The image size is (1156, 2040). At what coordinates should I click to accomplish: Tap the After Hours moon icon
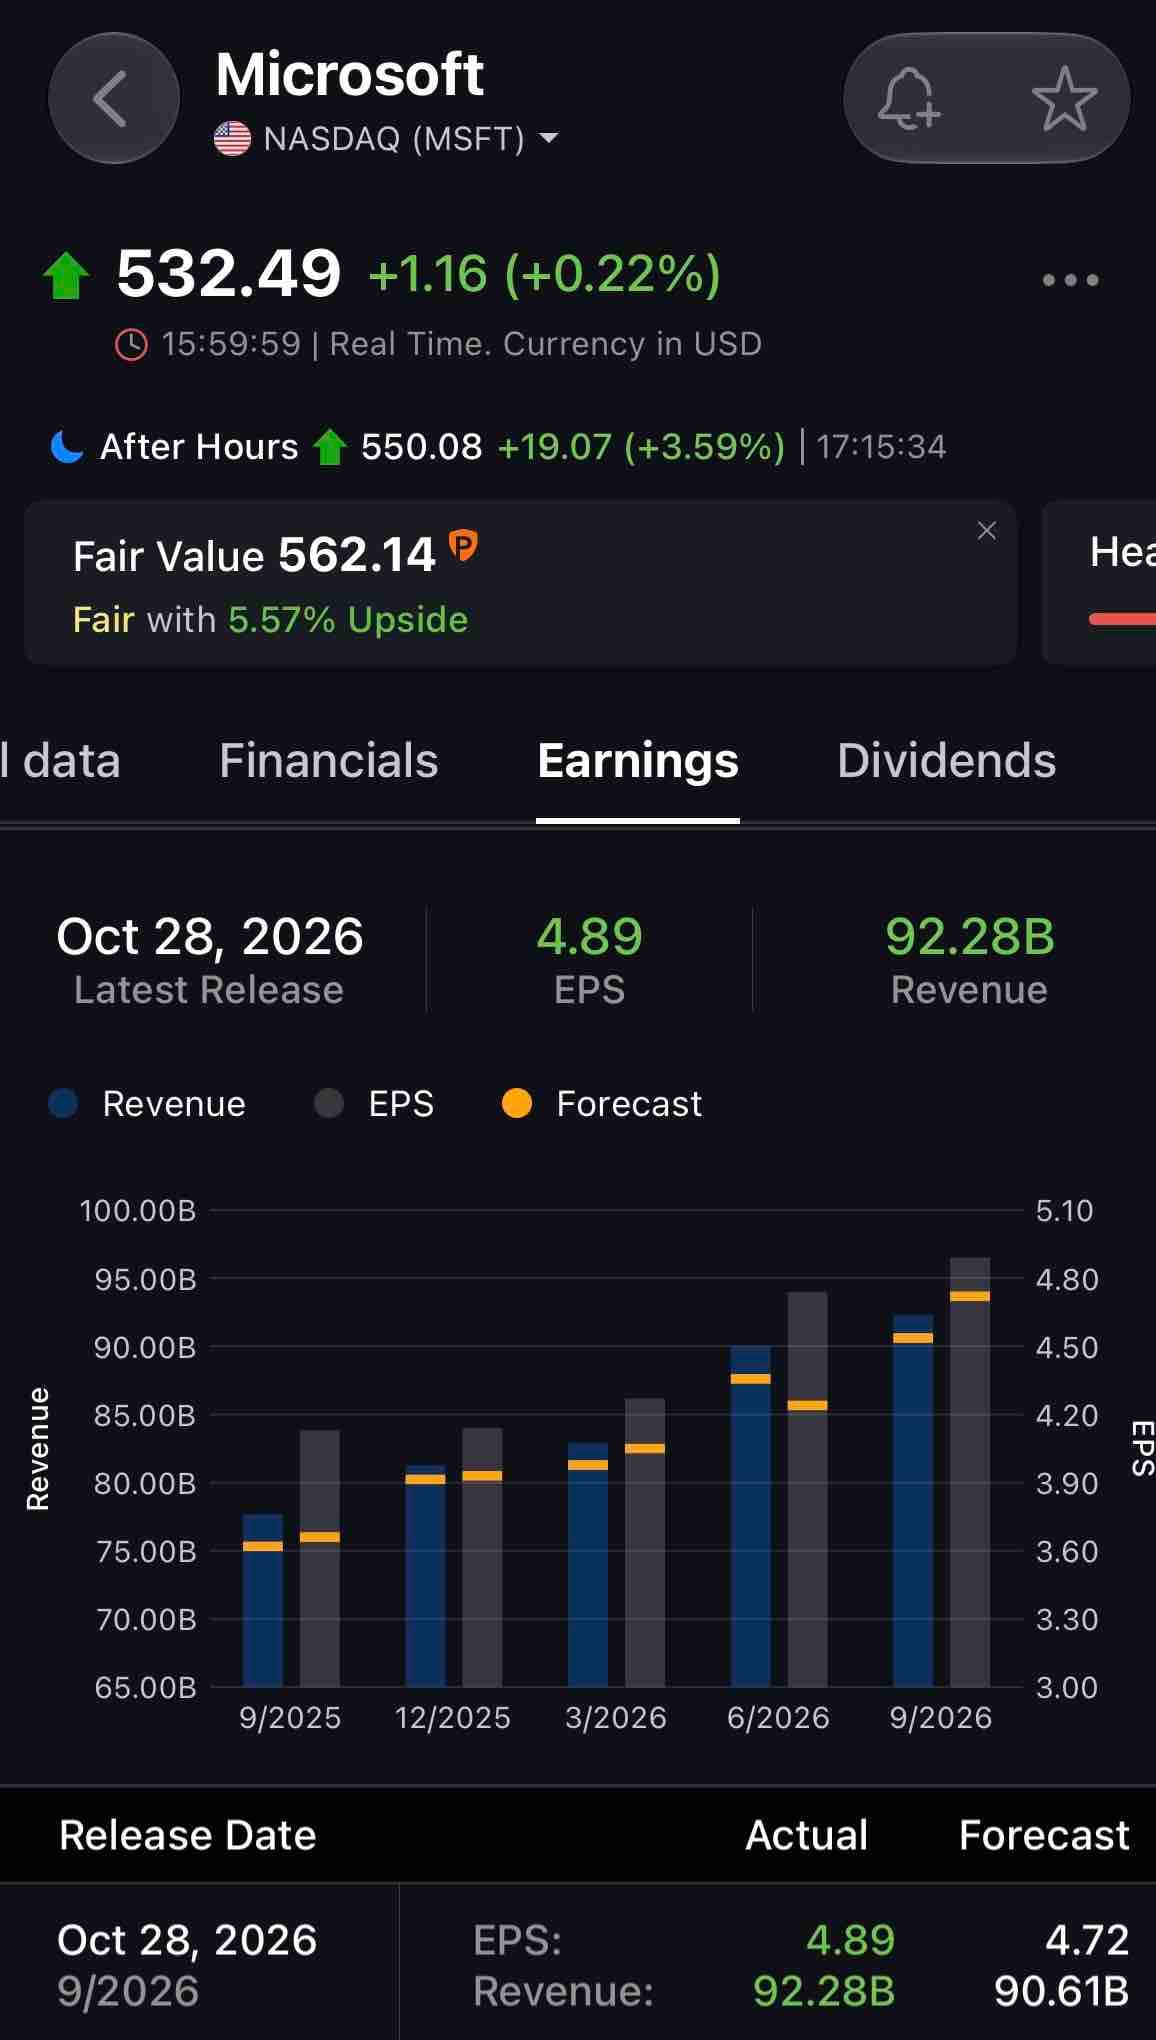pyautogui.click(x=66, y=446)
